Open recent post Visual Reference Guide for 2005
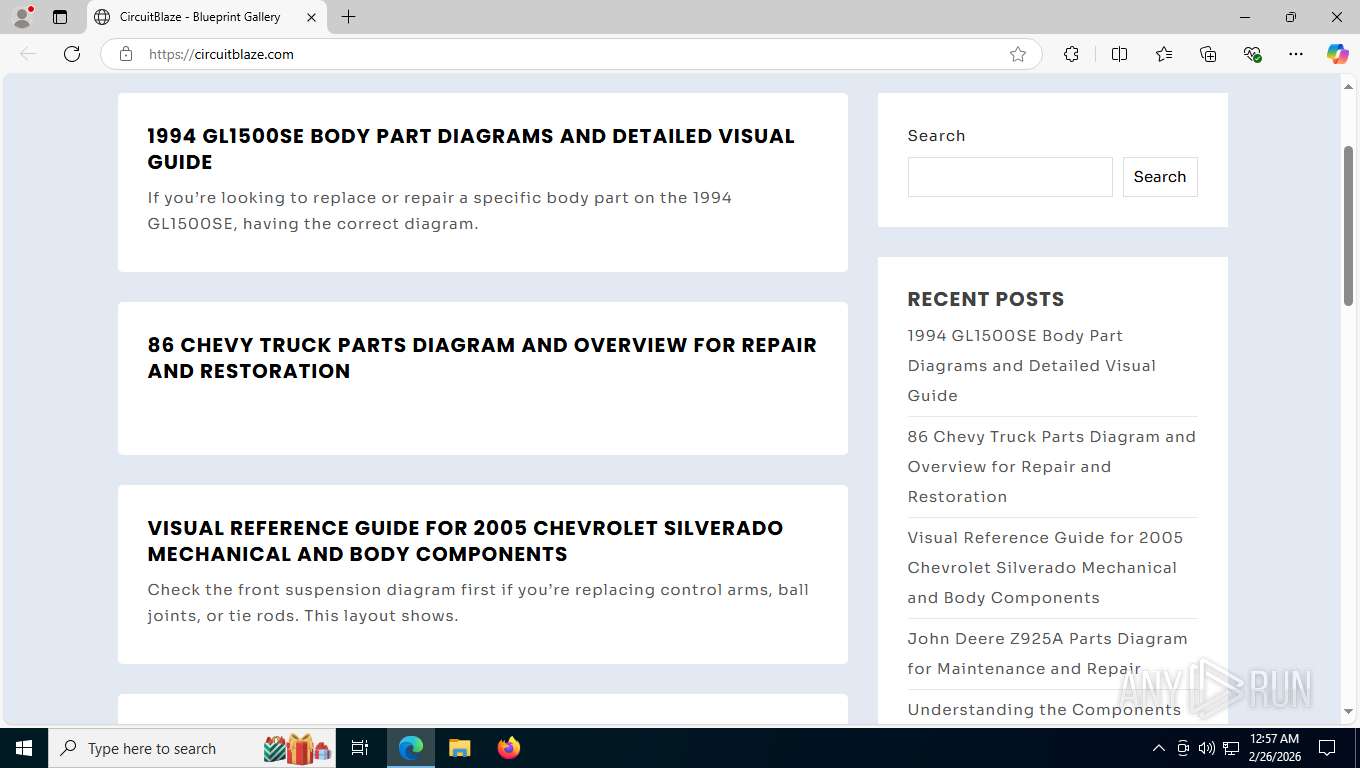 [1045, 567]
